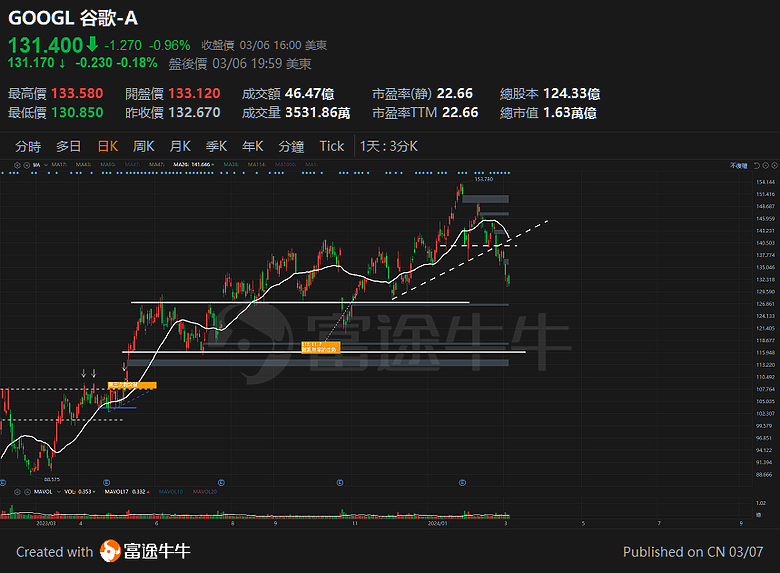Image resolution: width=780 pixels, height=573 pixels.
Task: Open the 分鐘 minute interval tab
Action: 292,147
